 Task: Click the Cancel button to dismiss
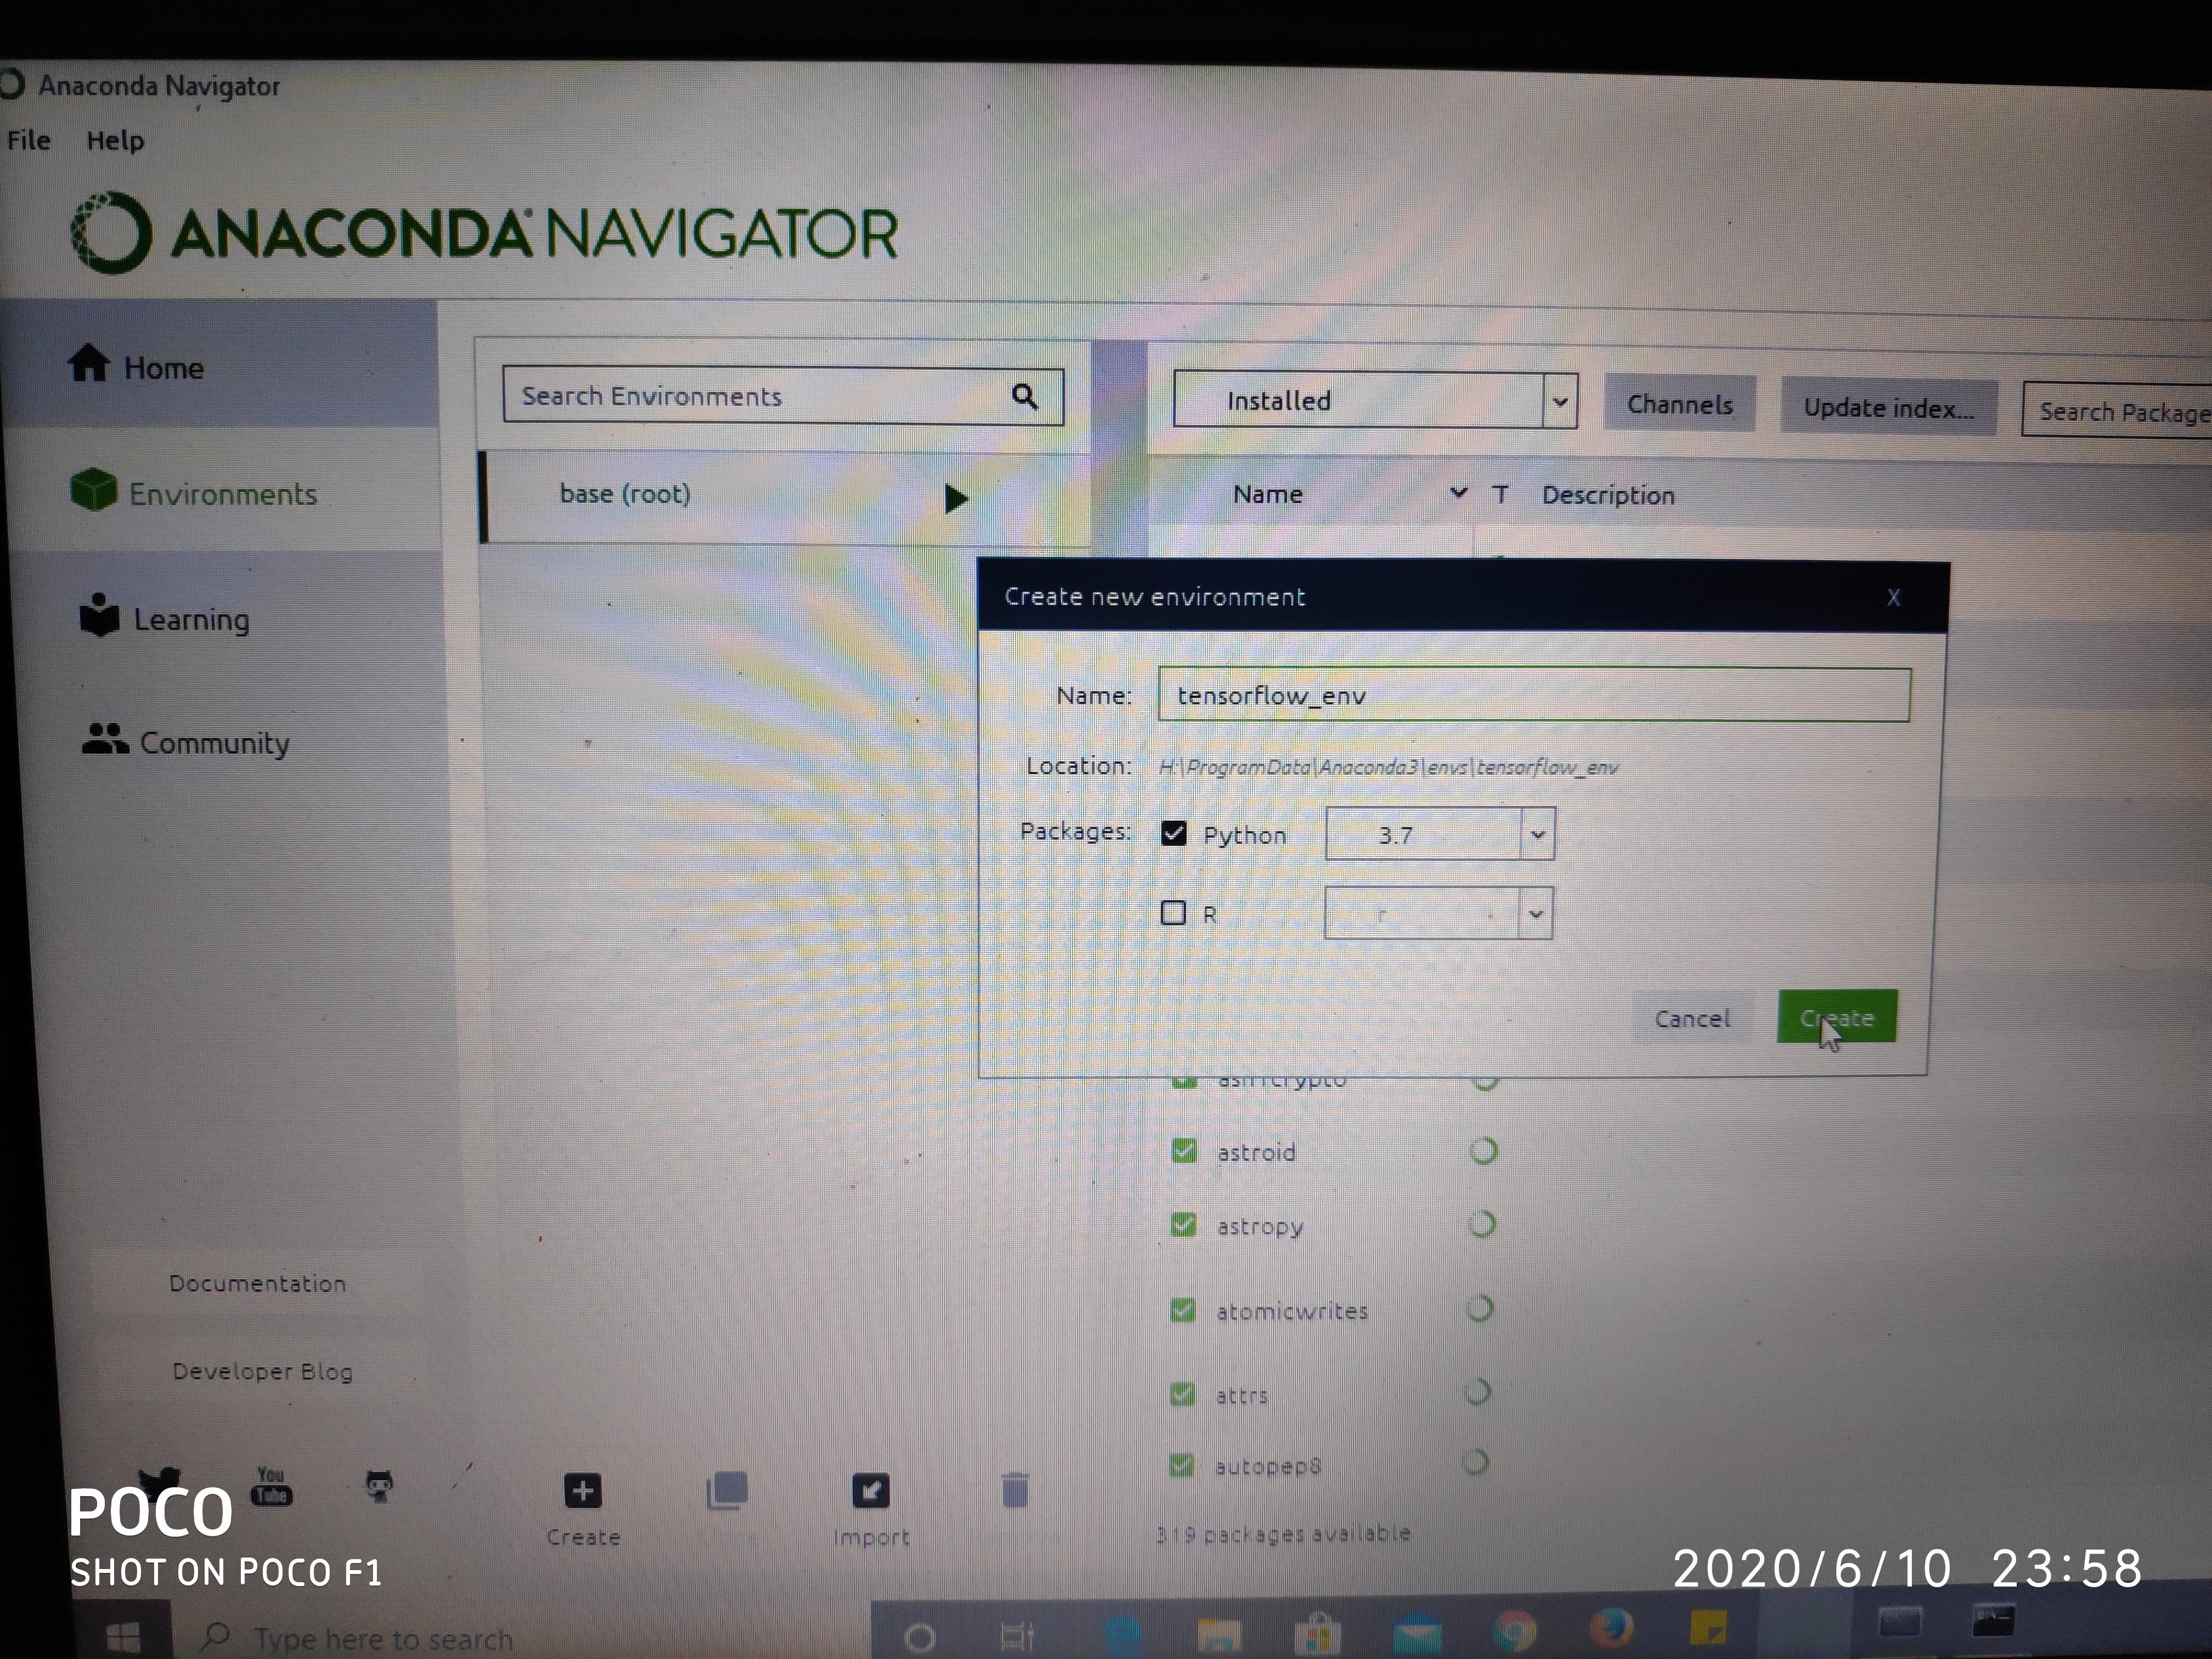1690,1018
